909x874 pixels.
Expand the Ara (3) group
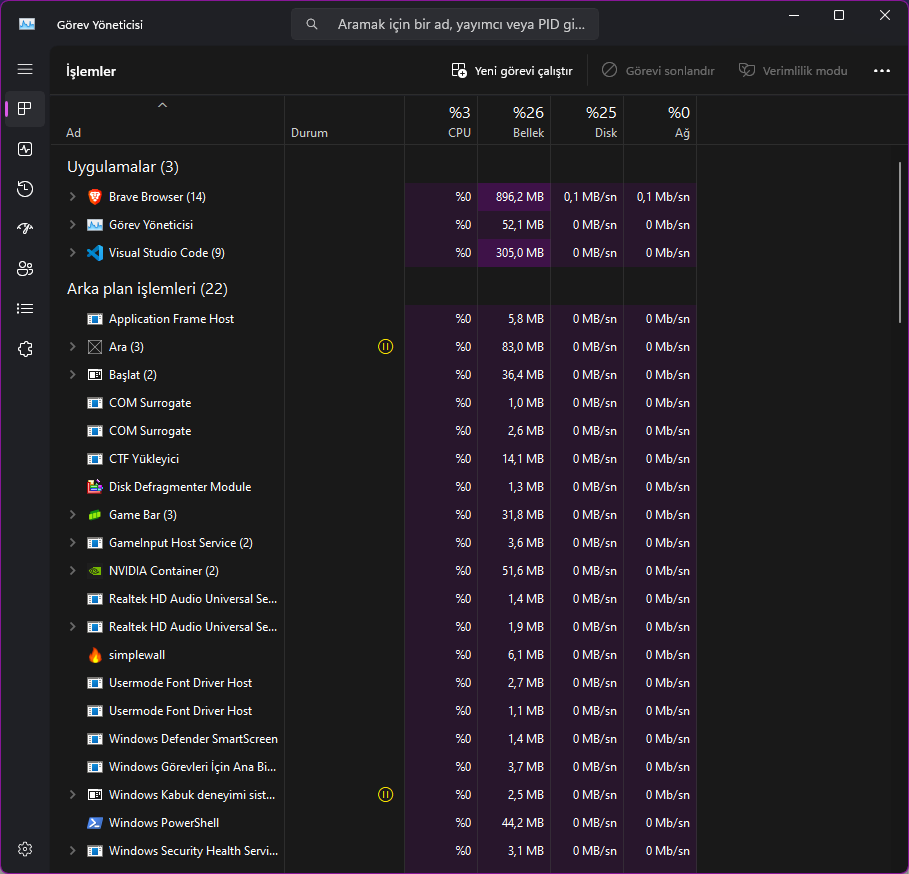72,347
